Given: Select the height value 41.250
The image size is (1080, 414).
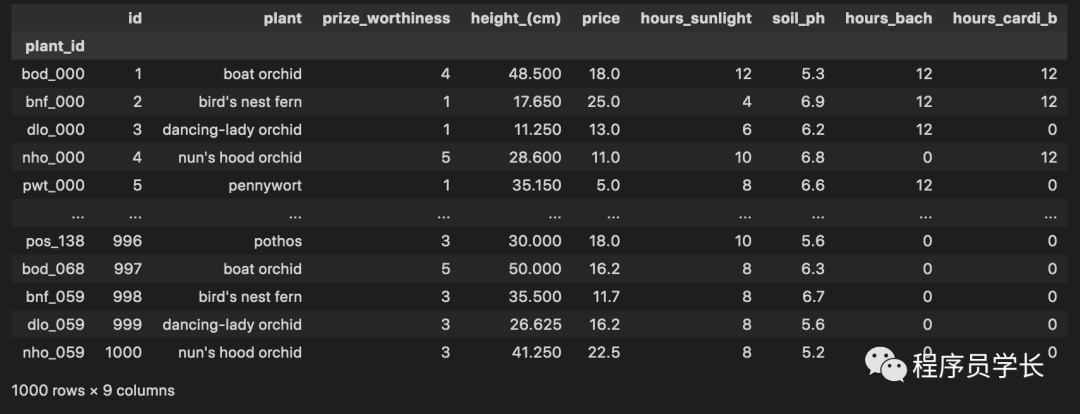Looking at the screenshot, I should (x=537, y=353).
